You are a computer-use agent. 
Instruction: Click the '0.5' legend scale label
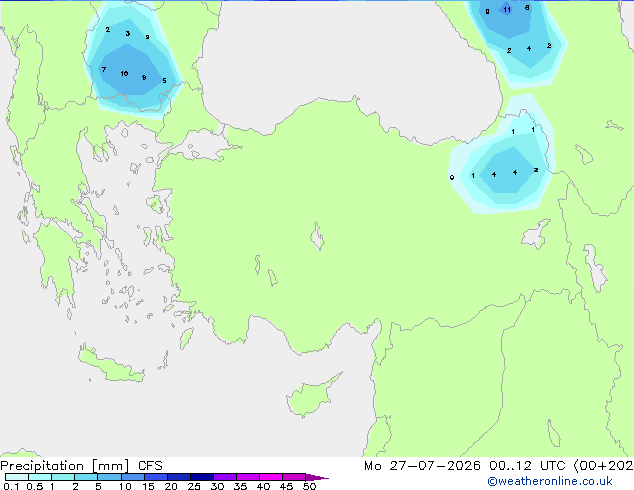35,486
